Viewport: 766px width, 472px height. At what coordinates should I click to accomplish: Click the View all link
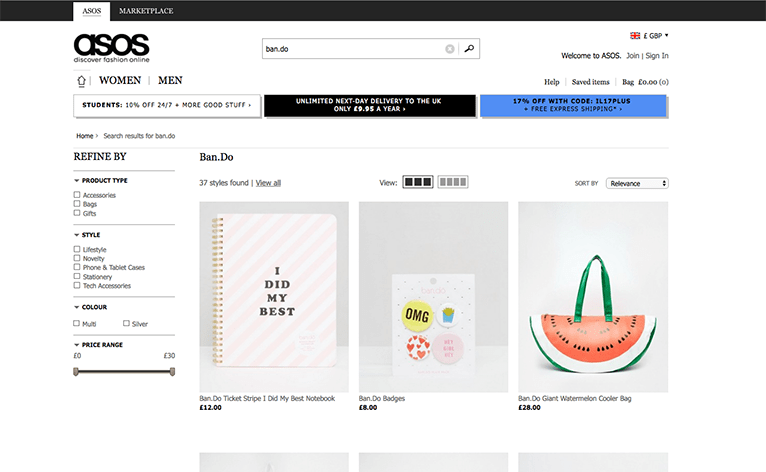(x=268, y=183)
